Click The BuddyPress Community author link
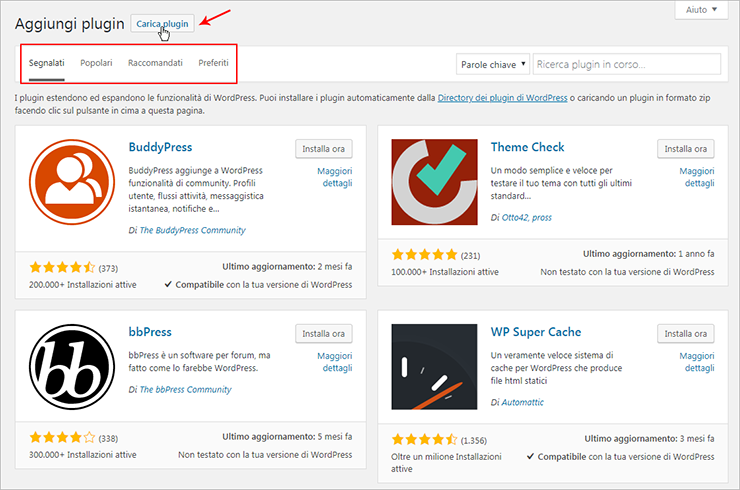The height and width of the screenshot is (490, 740). tap(192, 230)
